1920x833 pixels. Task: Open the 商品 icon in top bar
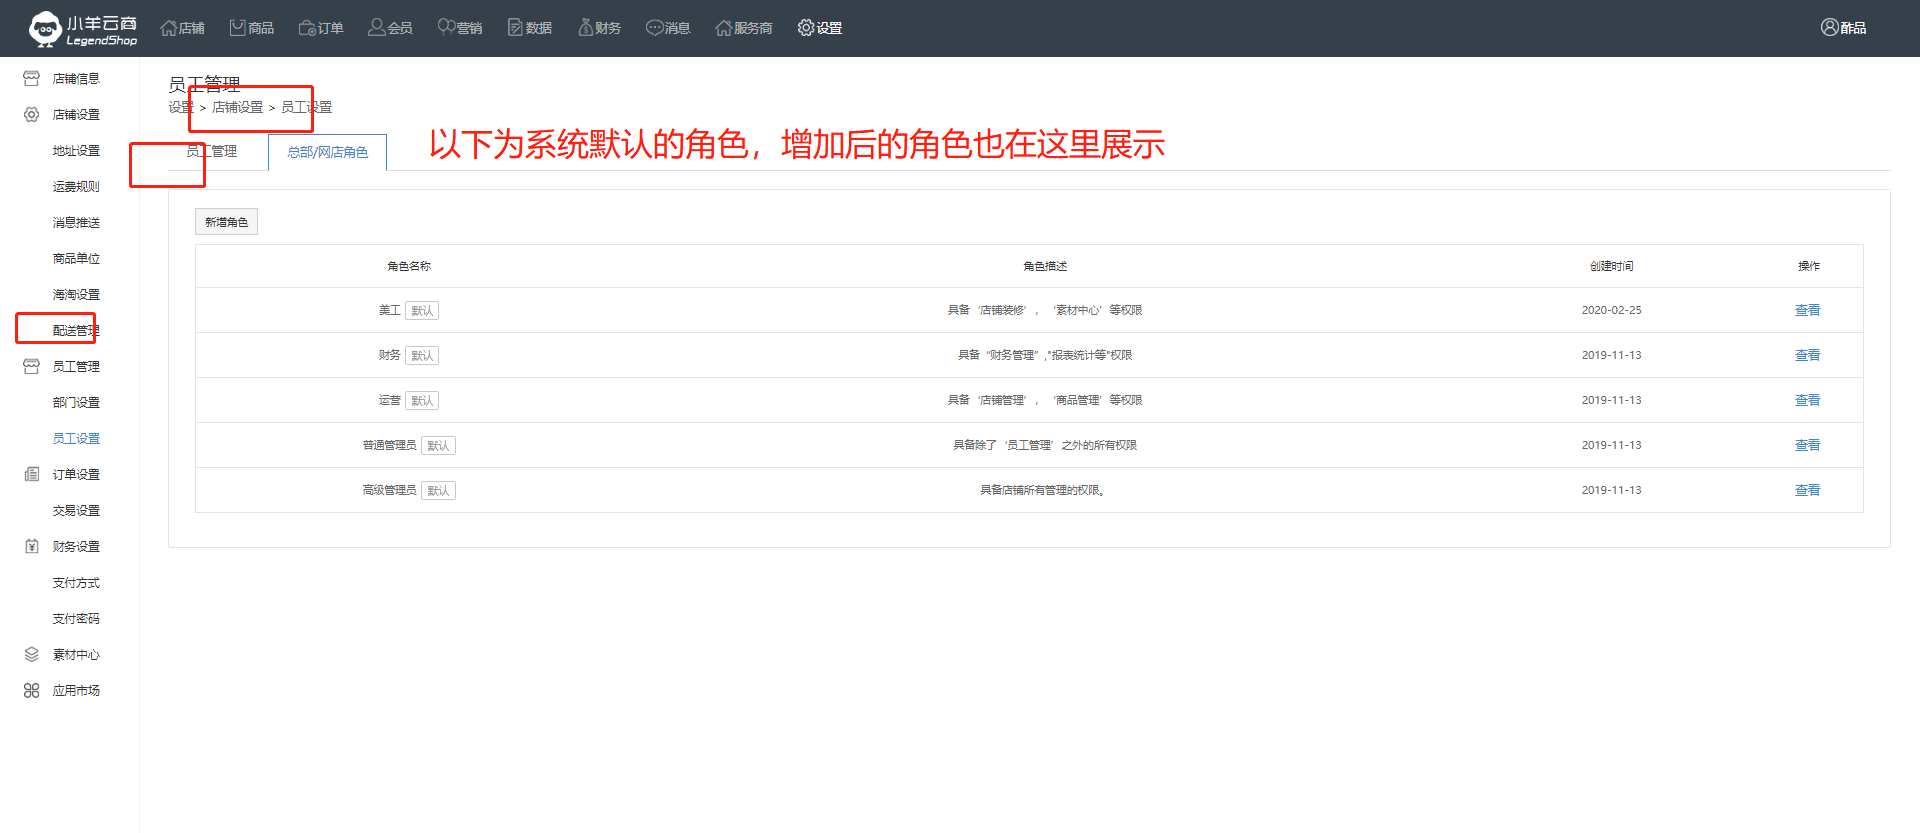click(238, 28)
